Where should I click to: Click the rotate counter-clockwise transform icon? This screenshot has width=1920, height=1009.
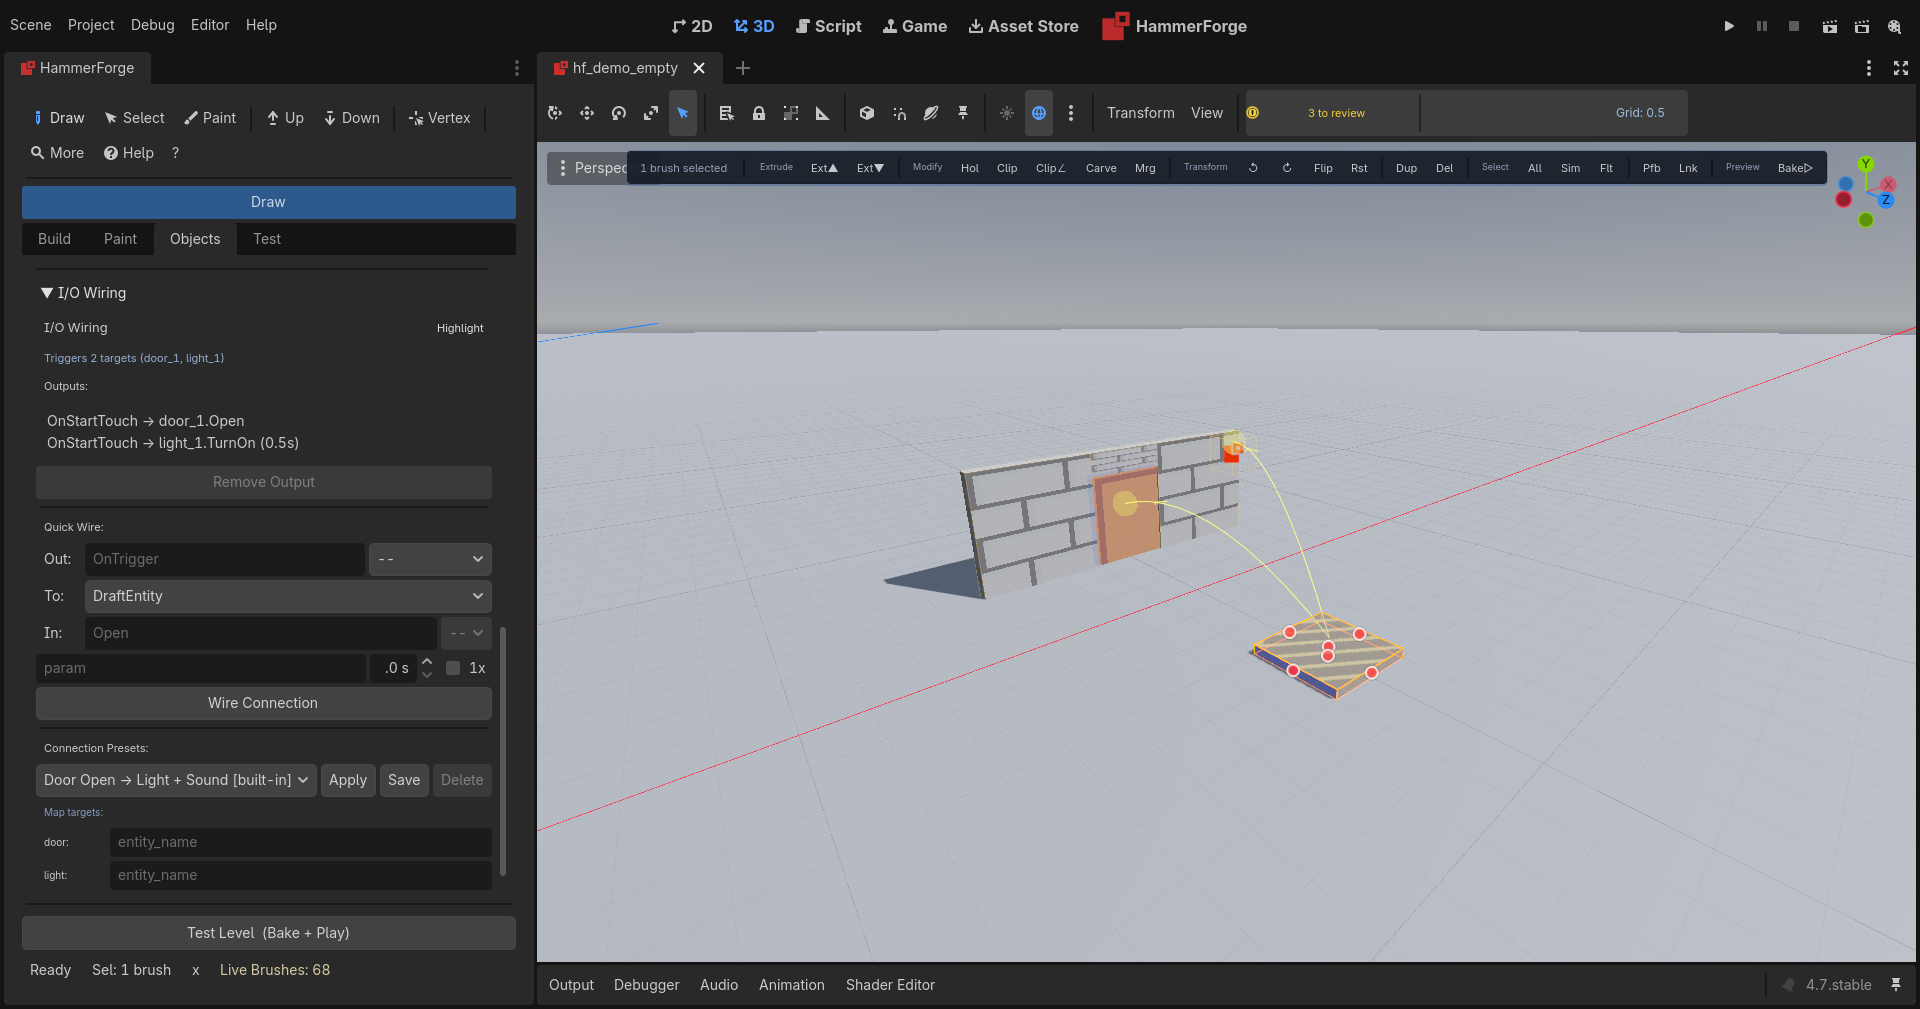[x=1253, y=168]
